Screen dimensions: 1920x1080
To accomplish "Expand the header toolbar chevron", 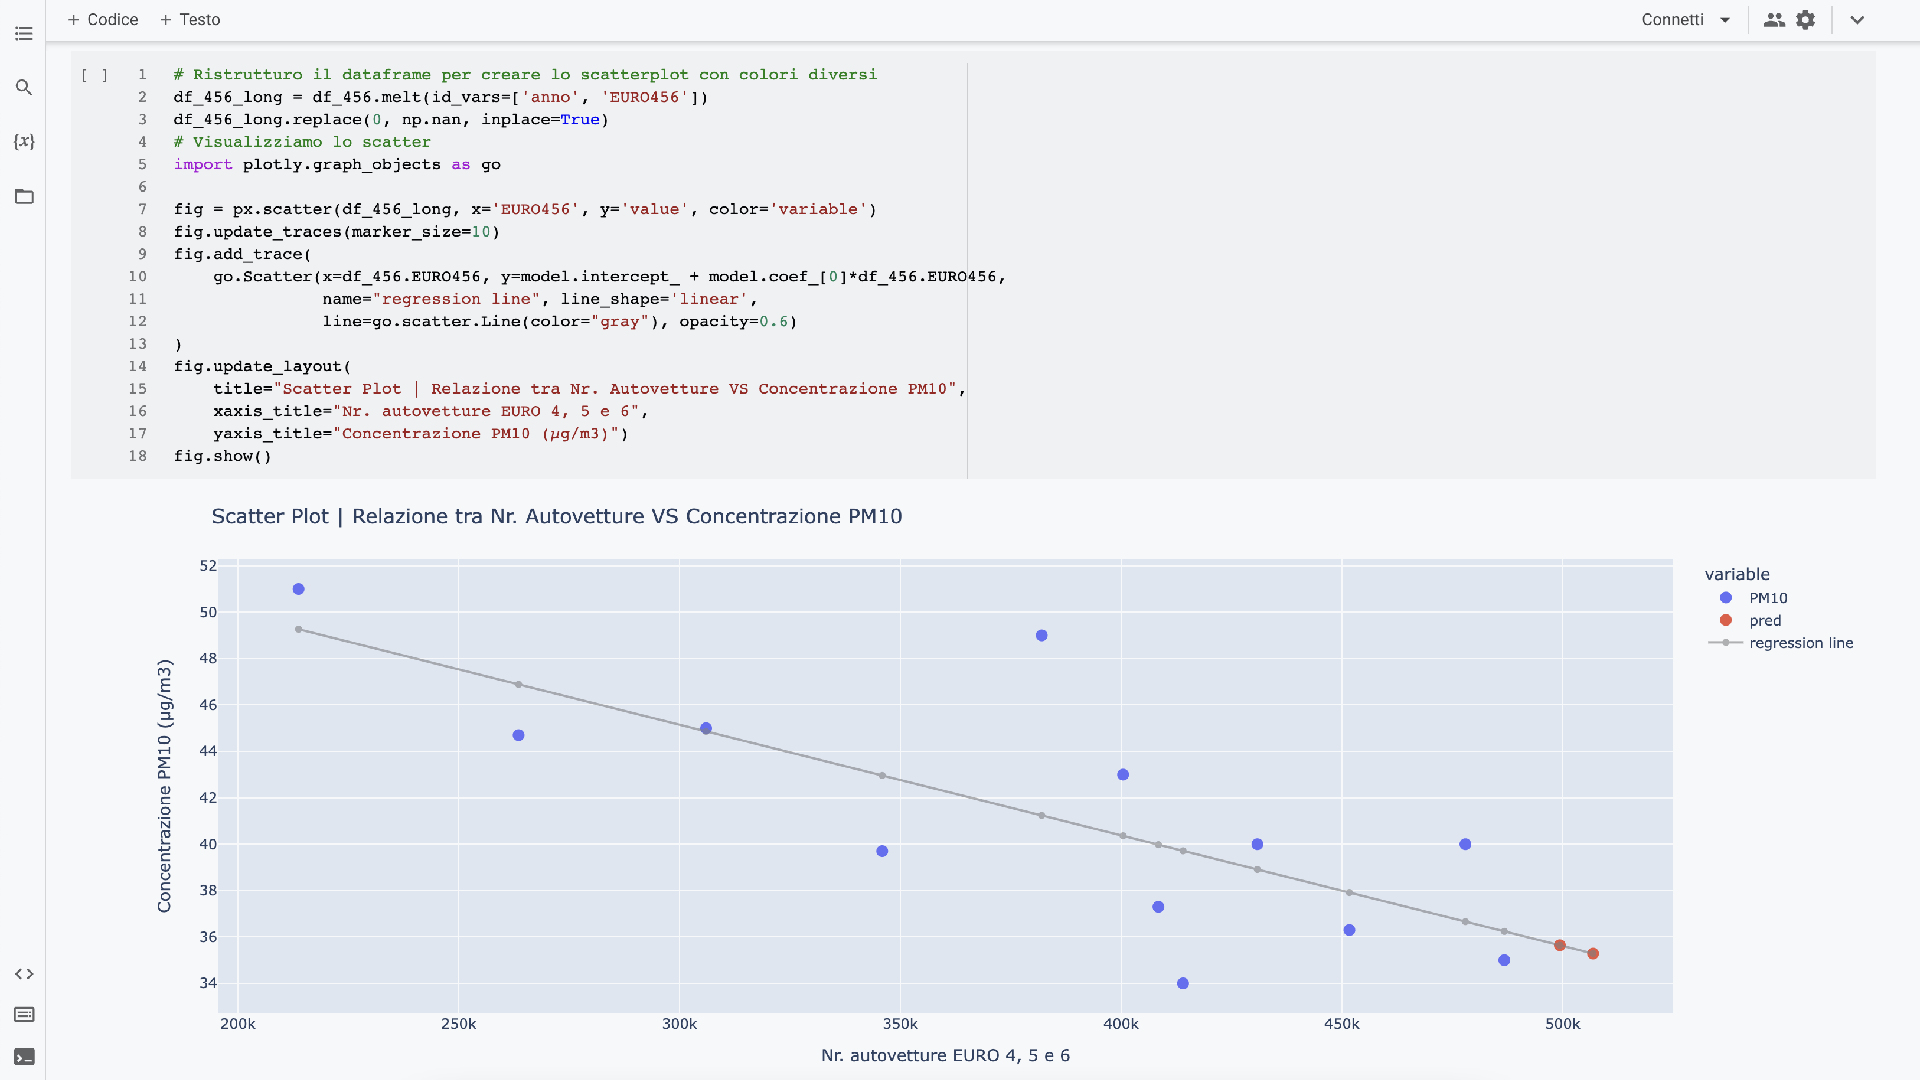I will pyautogui.click(x=1857, y=19).
